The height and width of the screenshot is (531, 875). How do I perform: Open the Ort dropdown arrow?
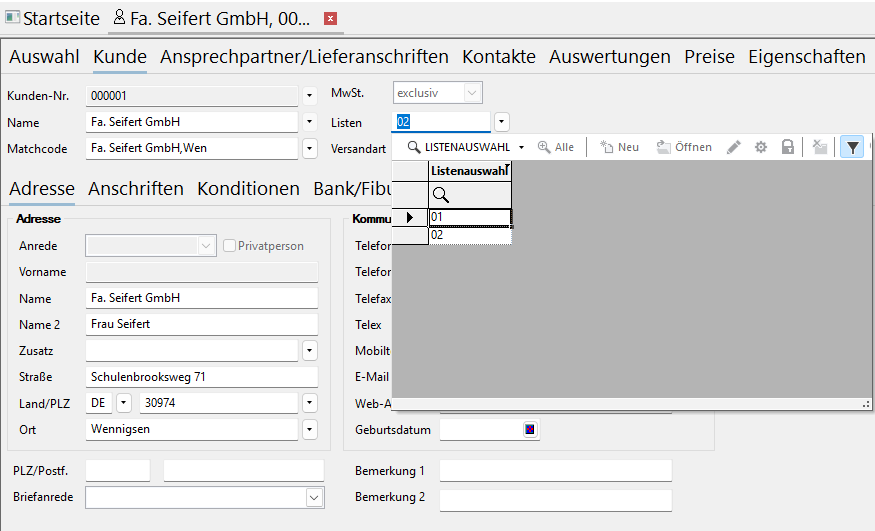click(309, 429)
